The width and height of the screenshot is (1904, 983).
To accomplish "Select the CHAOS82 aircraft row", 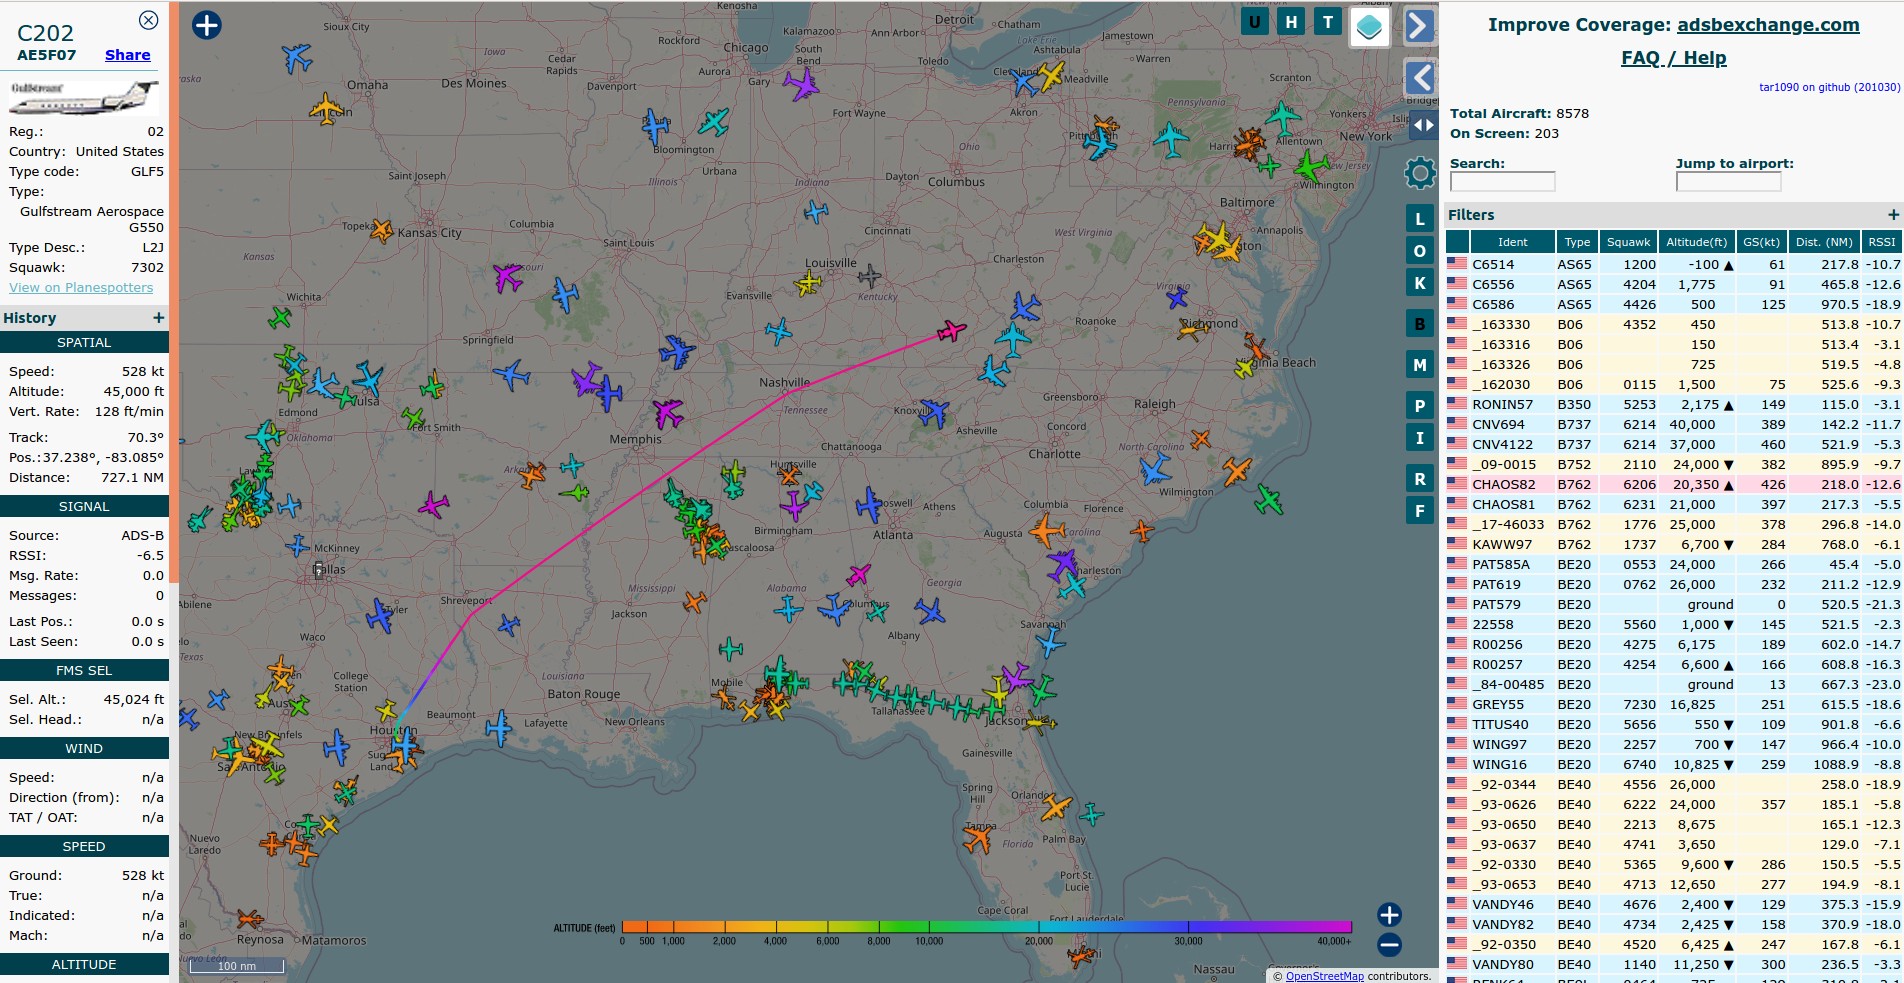I will point(1674,484).
